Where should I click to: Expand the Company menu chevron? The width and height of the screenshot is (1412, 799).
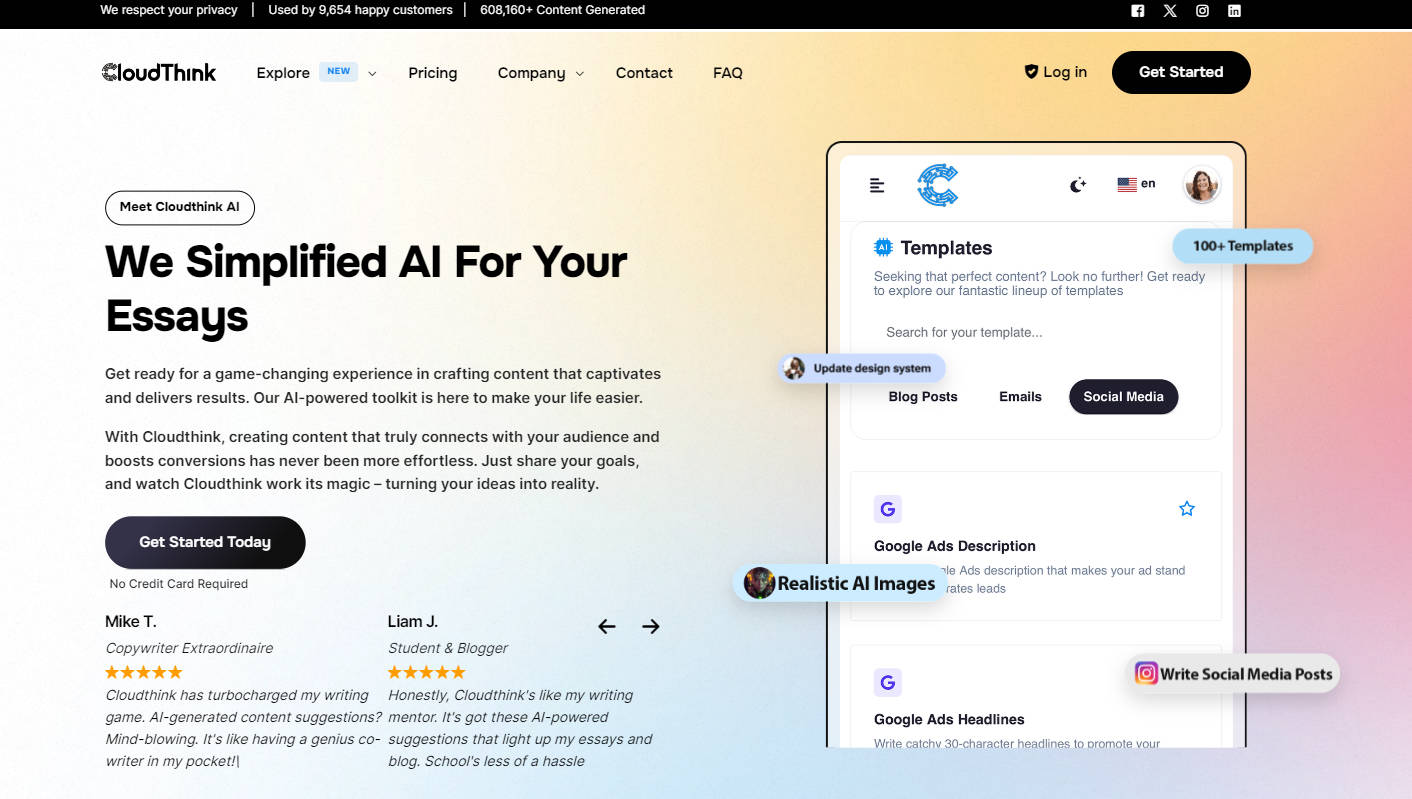tap(580, 74)
